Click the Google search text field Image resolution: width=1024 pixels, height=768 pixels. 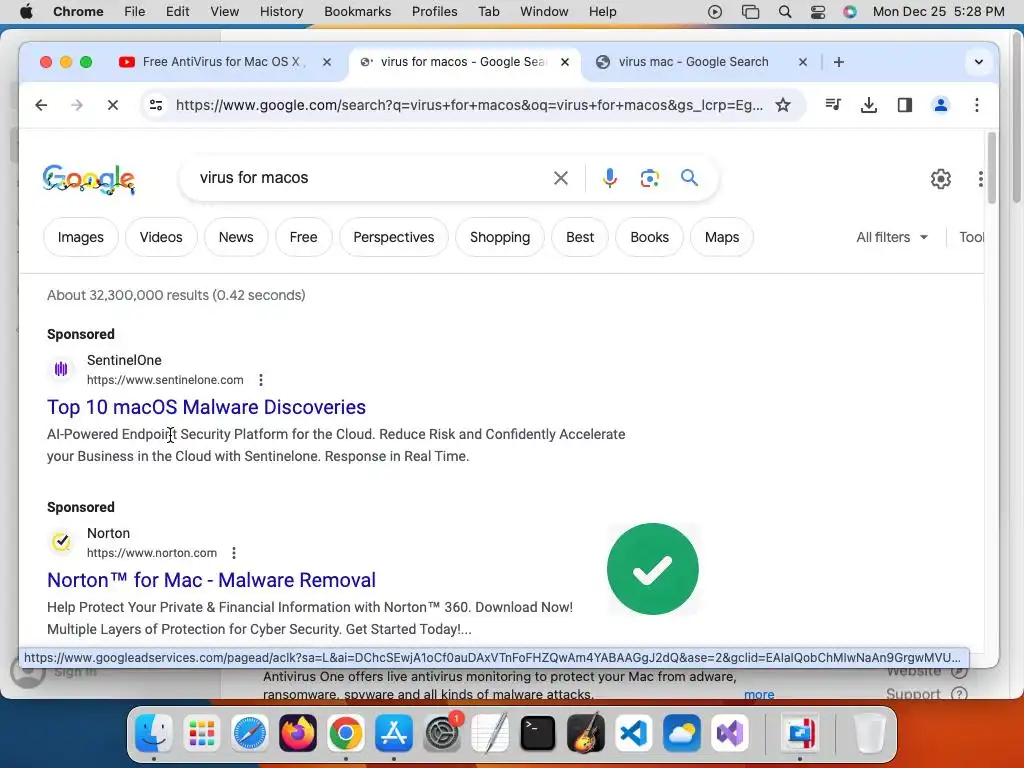[x=372, y=178]
